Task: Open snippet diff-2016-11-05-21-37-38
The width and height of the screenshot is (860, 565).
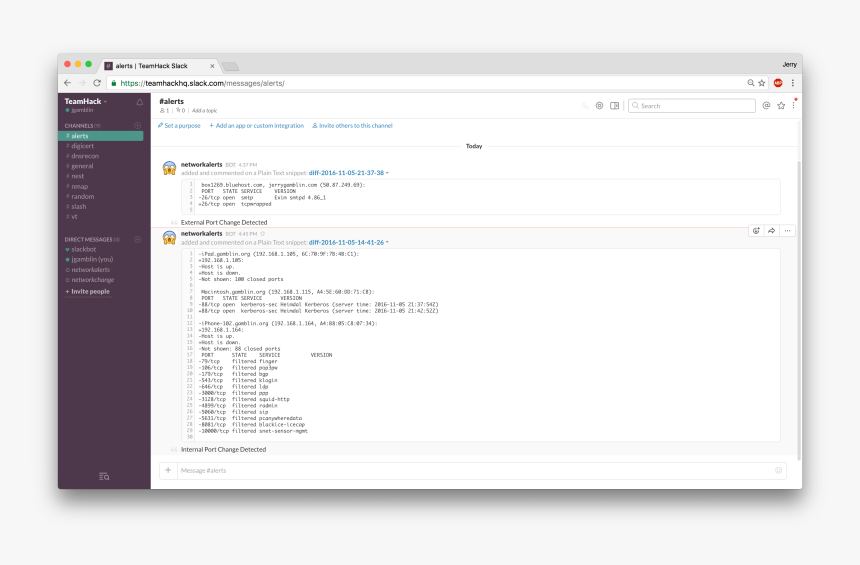Action: pyautogui.click(x=346, y=173)
